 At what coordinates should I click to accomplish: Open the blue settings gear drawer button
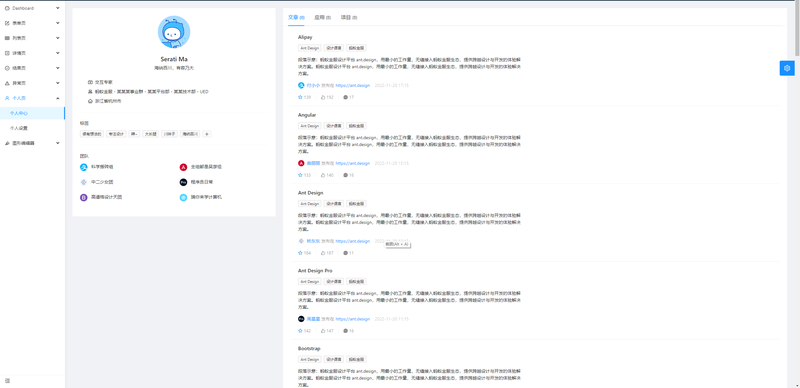pyautogui.click(x=787, y=68)
